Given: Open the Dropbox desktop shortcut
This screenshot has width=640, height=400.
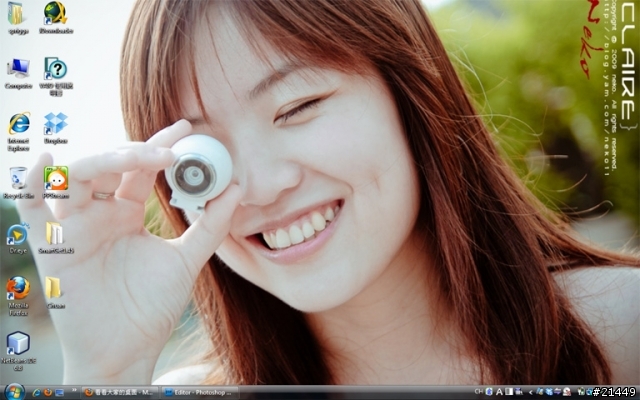Looking at the screenshot, I should 56,128.
